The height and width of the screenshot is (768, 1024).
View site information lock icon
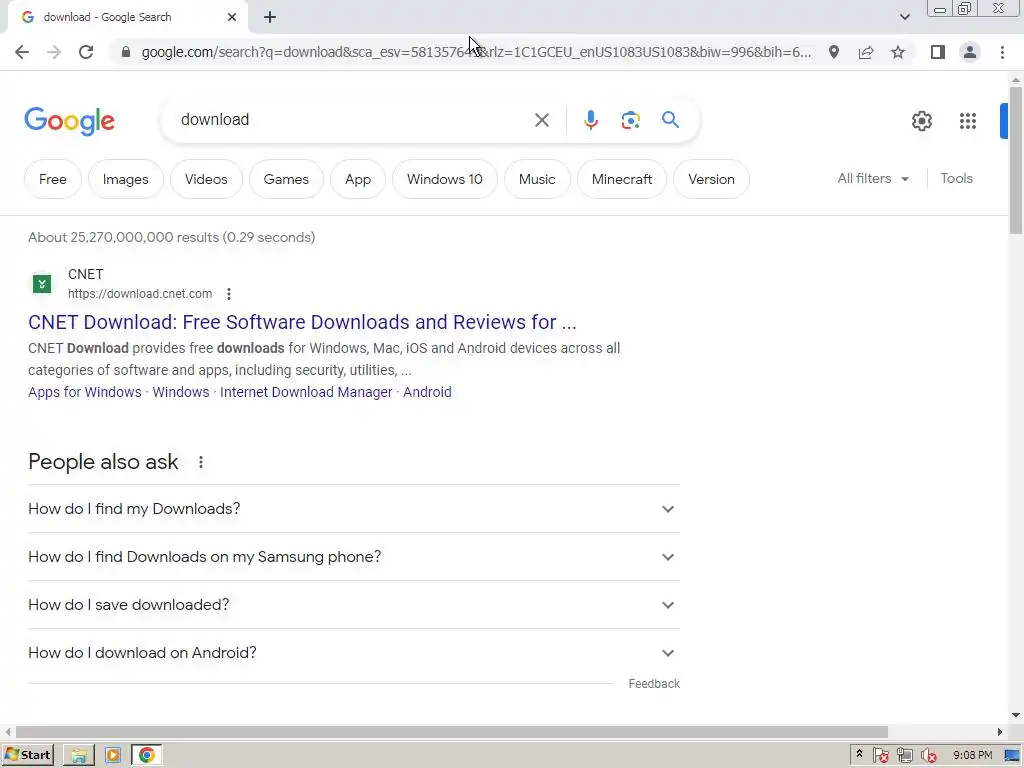tap(126, 52)
